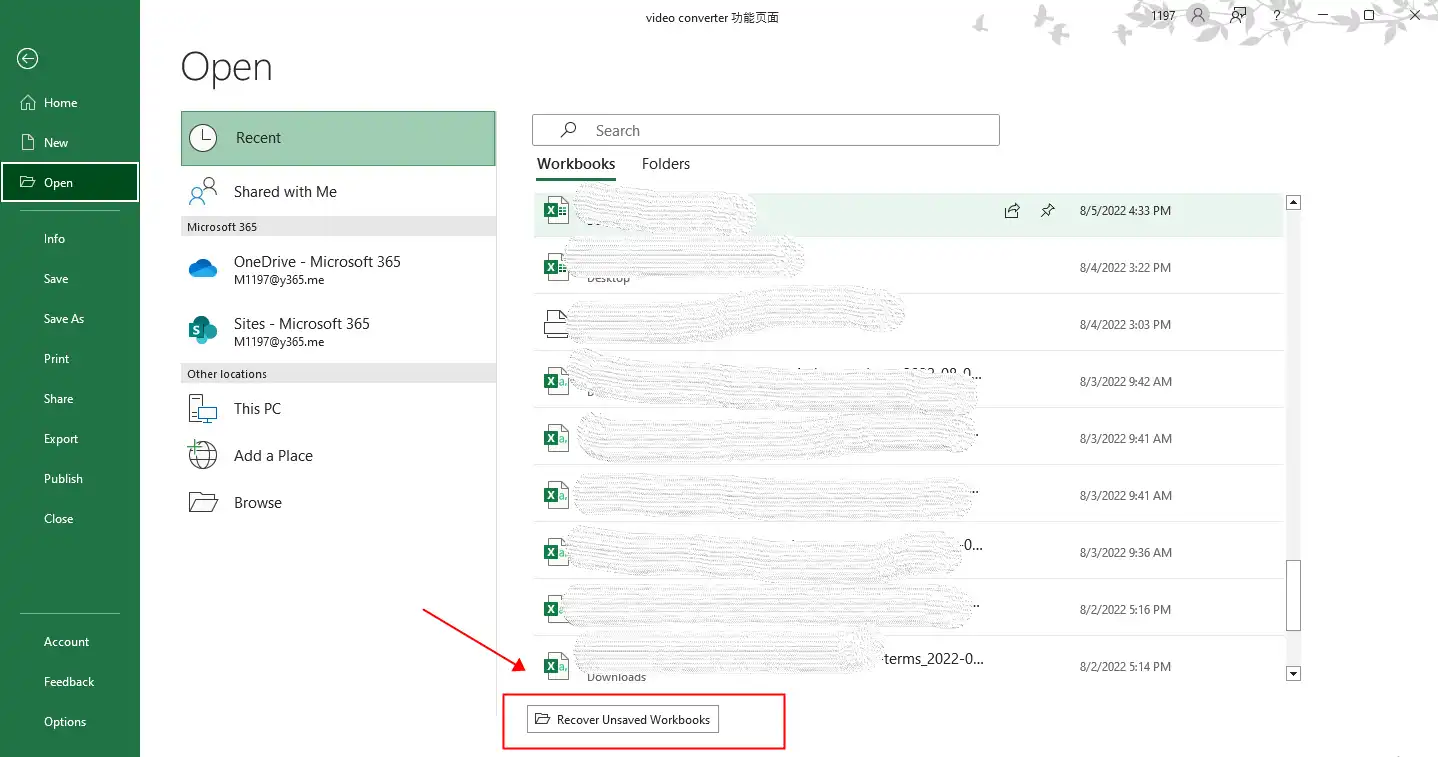Screen dimensions: 1438x757
Task: Click file icon of 8/2/2022 5:14 PM row
Action: pyautogui.click(x=555, y=665)
